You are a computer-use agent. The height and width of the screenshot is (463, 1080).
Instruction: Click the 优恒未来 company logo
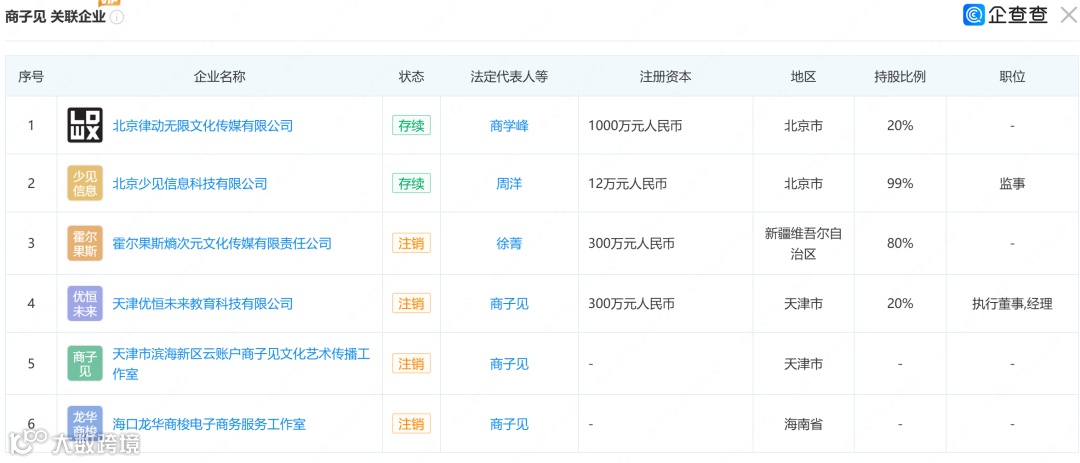(85, 303)
